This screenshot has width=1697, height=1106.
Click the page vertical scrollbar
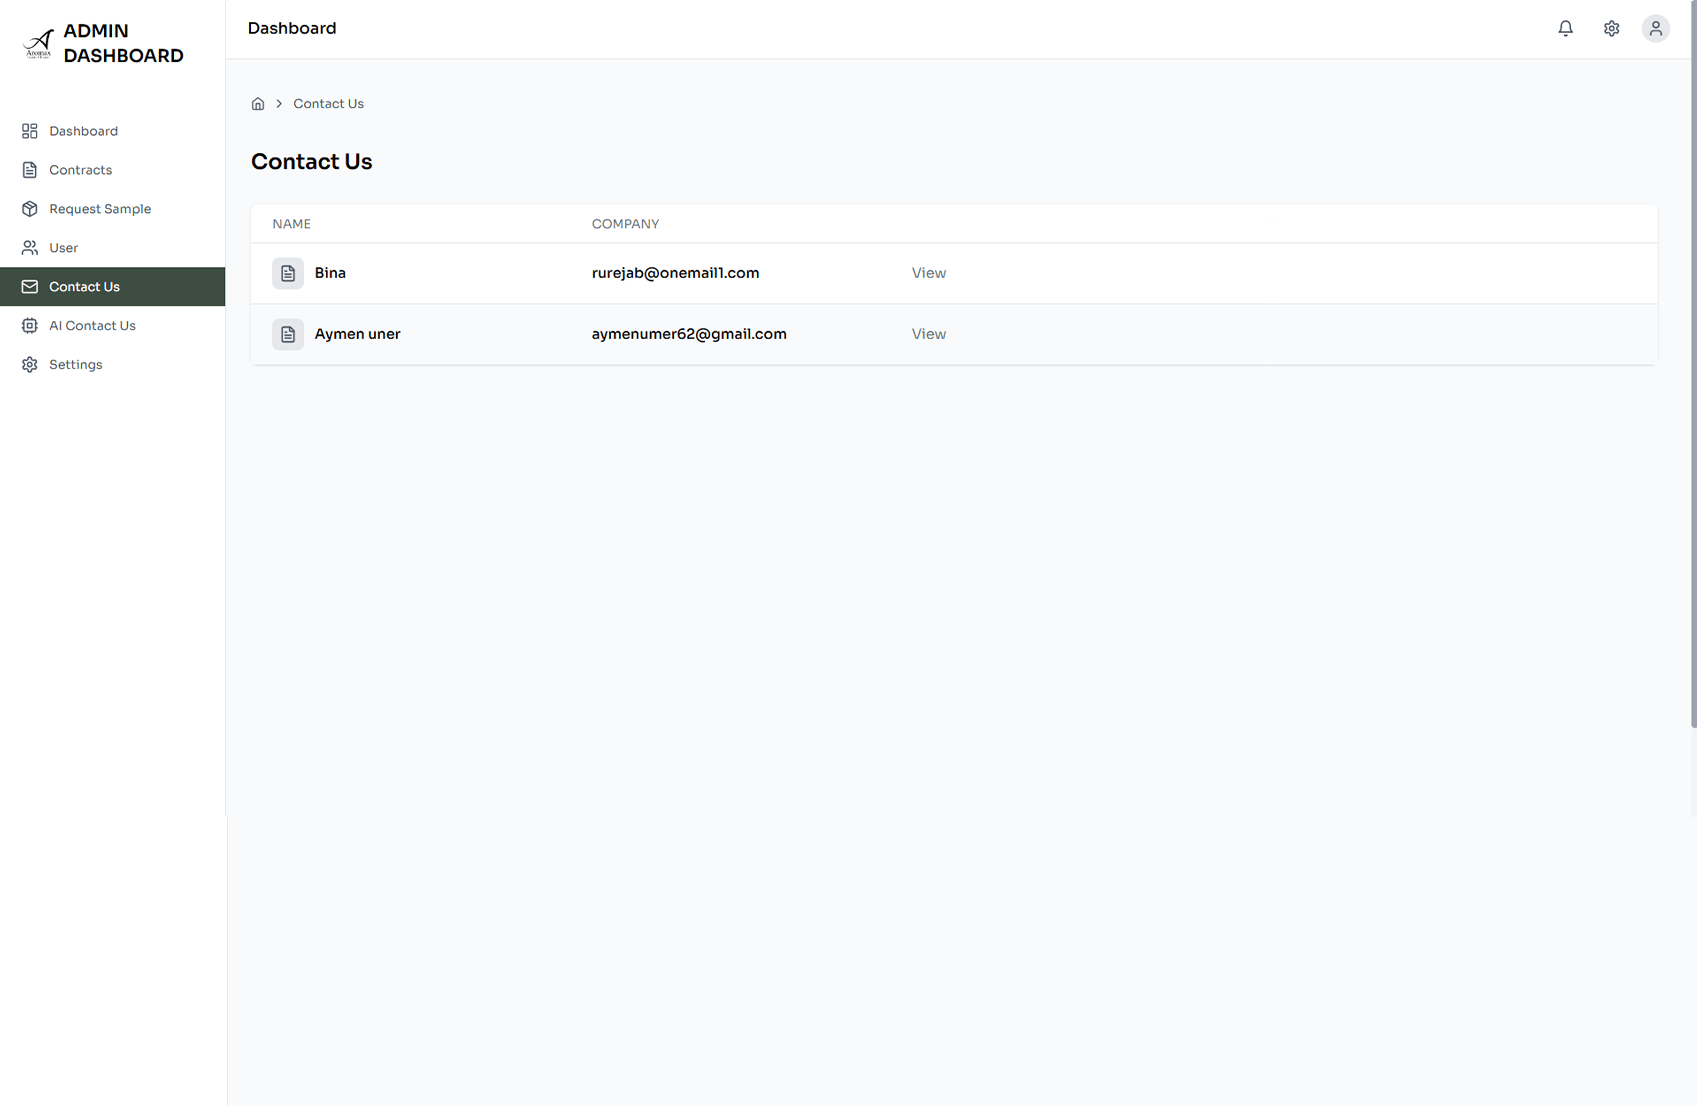(1692, 400)
